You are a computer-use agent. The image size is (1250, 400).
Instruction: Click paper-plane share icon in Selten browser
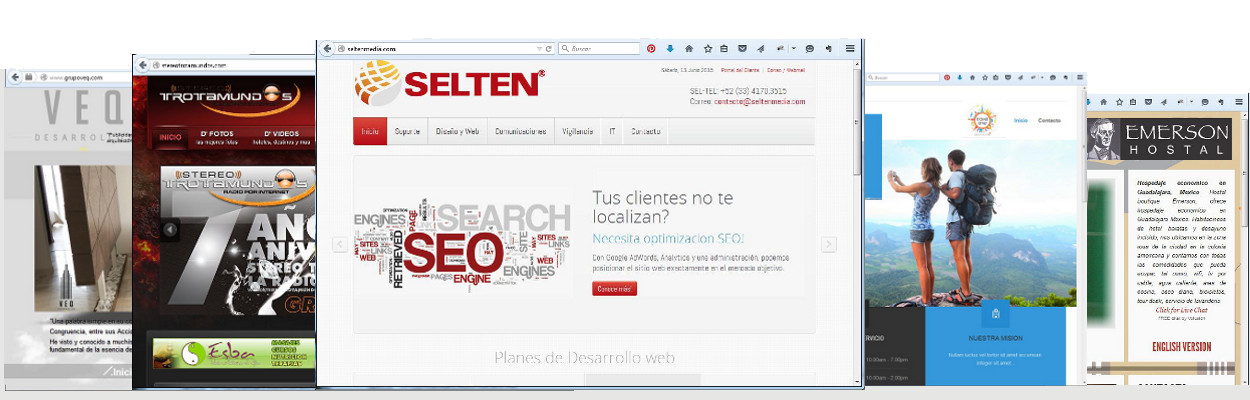[x=760, y=48]
